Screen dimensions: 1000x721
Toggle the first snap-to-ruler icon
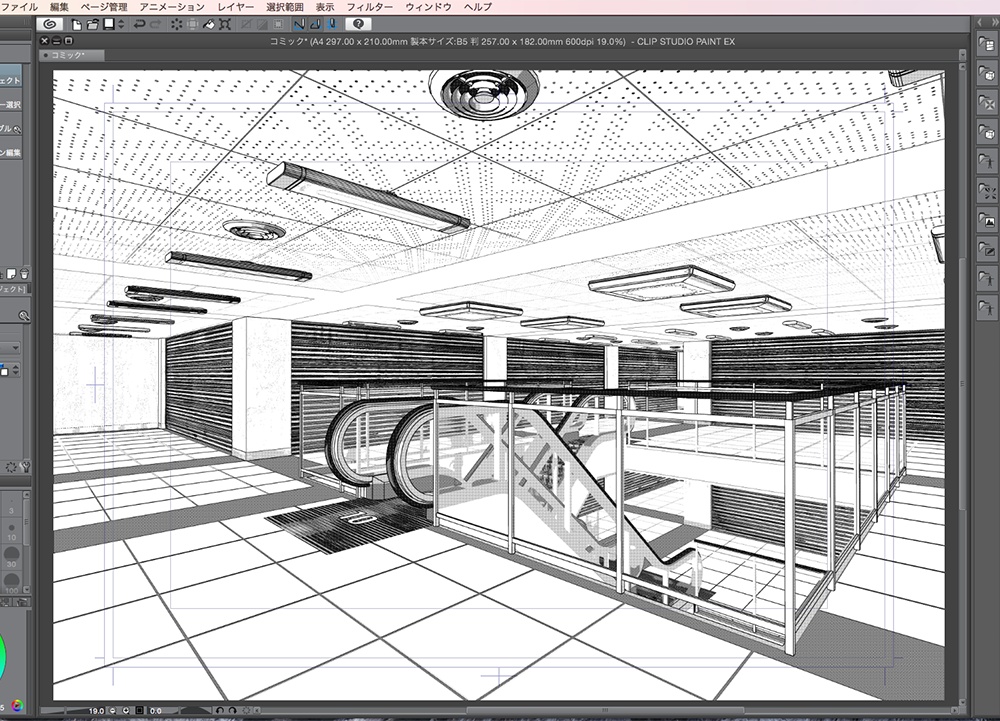(299, 23)
